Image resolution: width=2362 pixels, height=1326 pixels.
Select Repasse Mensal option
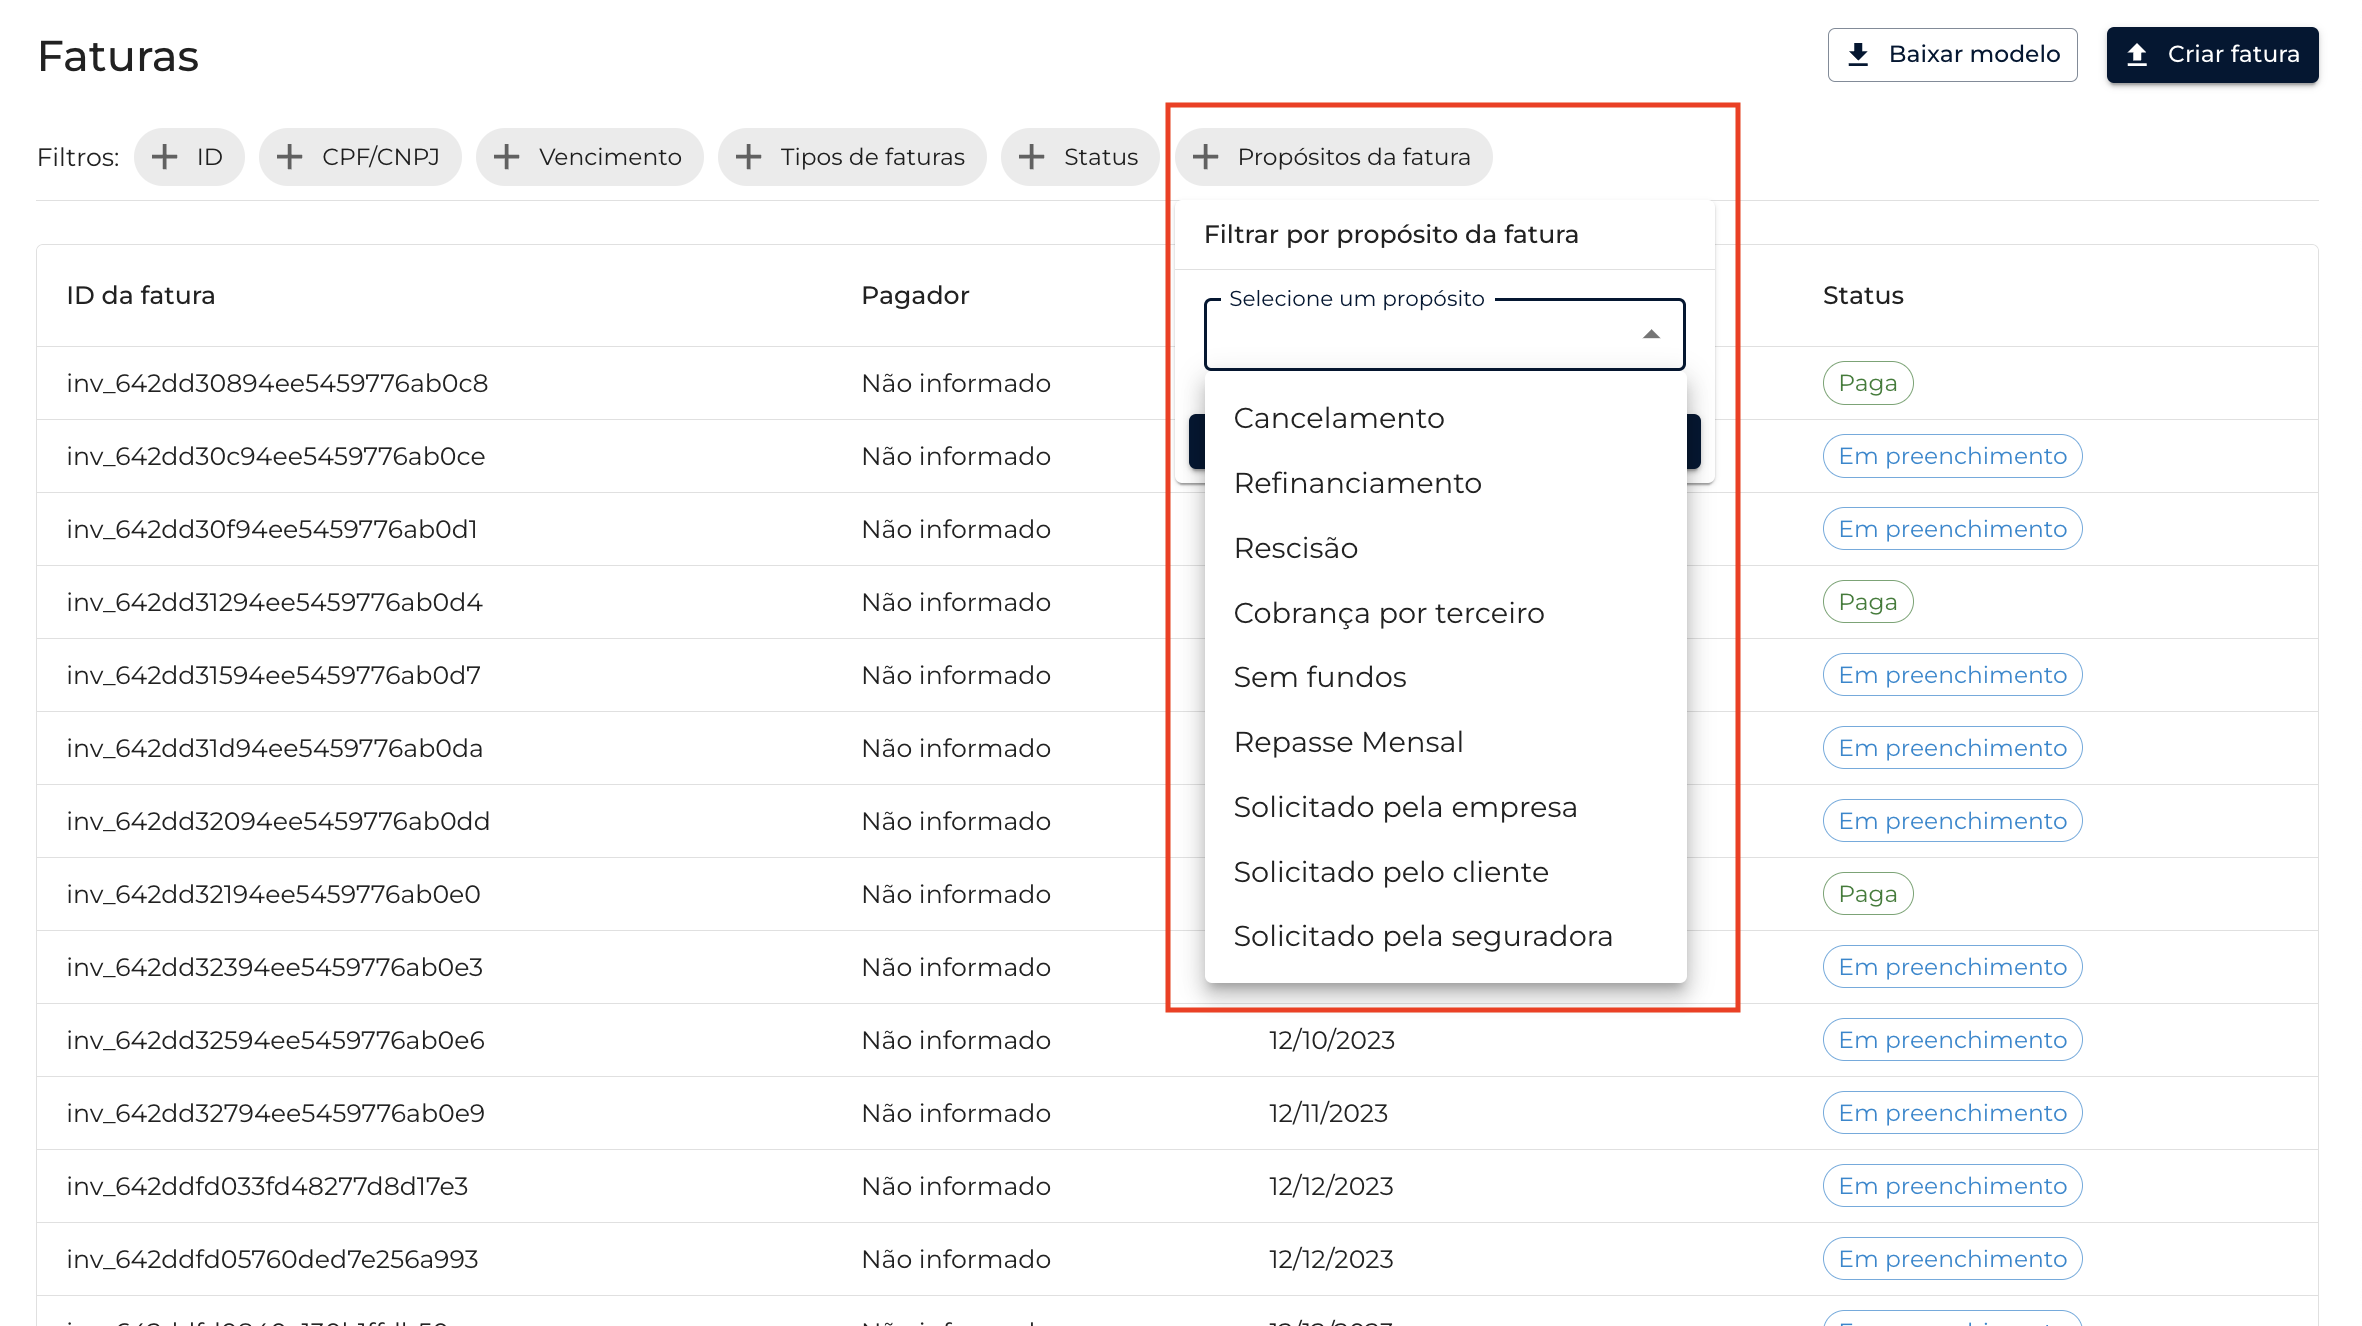pos(1348,742)
